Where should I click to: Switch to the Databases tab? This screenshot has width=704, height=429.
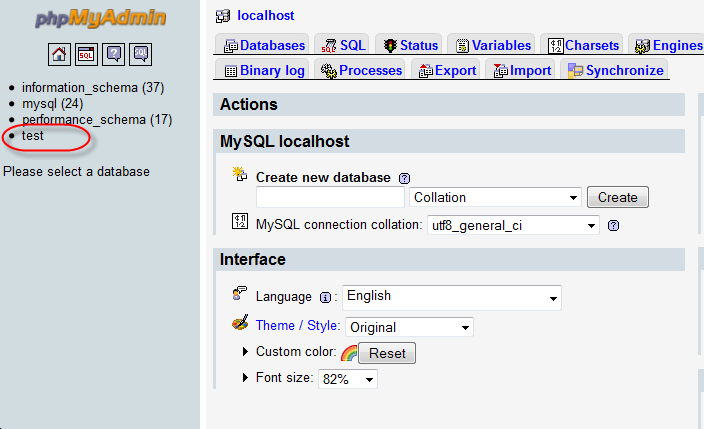pyautogui.click(x=264, y=45)
